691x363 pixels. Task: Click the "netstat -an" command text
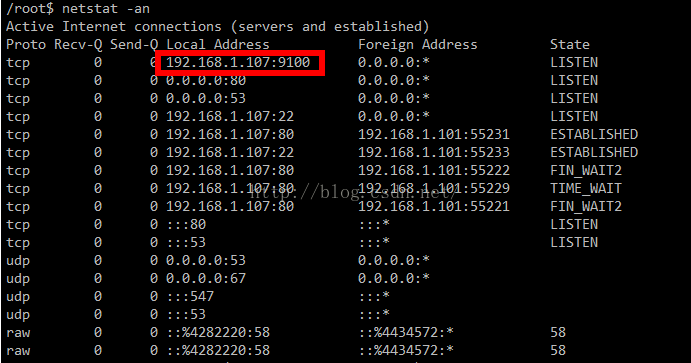point(106,9)
